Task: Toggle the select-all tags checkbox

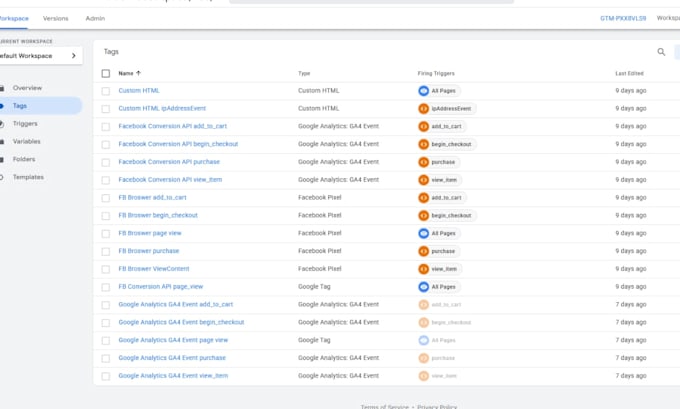Action: coord(106,73)
